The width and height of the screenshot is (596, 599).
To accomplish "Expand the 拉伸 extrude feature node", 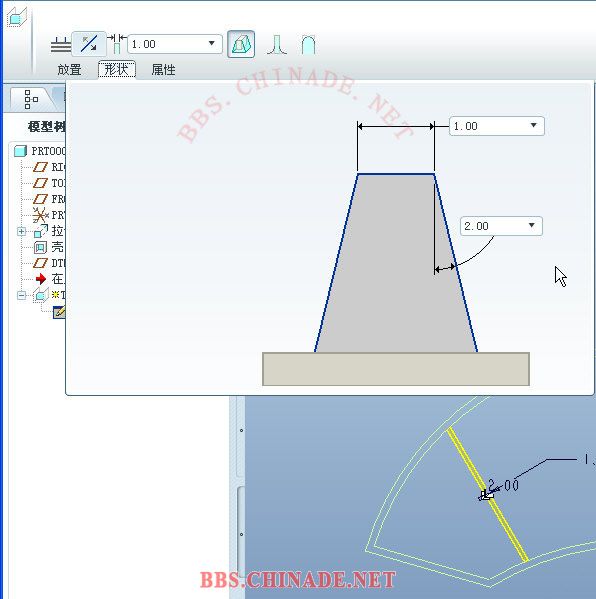I will pos(22,232).
